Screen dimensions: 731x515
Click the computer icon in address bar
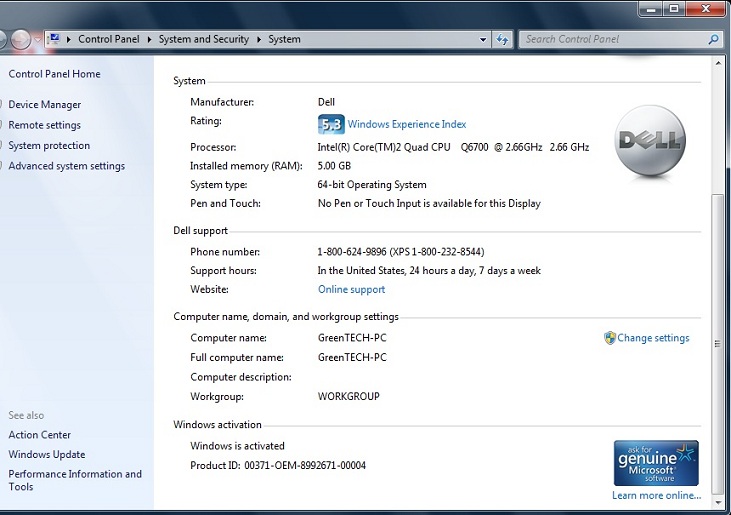pyautogui.click(x=54, y=39)
